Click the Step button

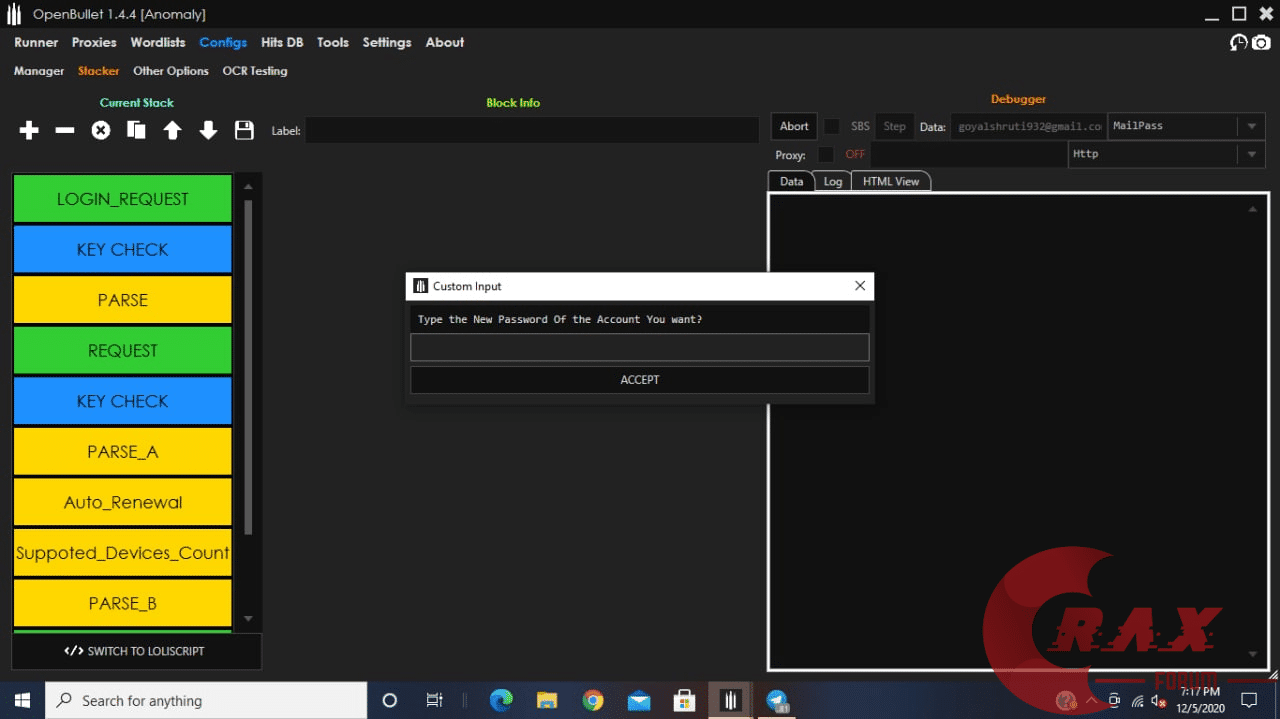tap(895, 126)
